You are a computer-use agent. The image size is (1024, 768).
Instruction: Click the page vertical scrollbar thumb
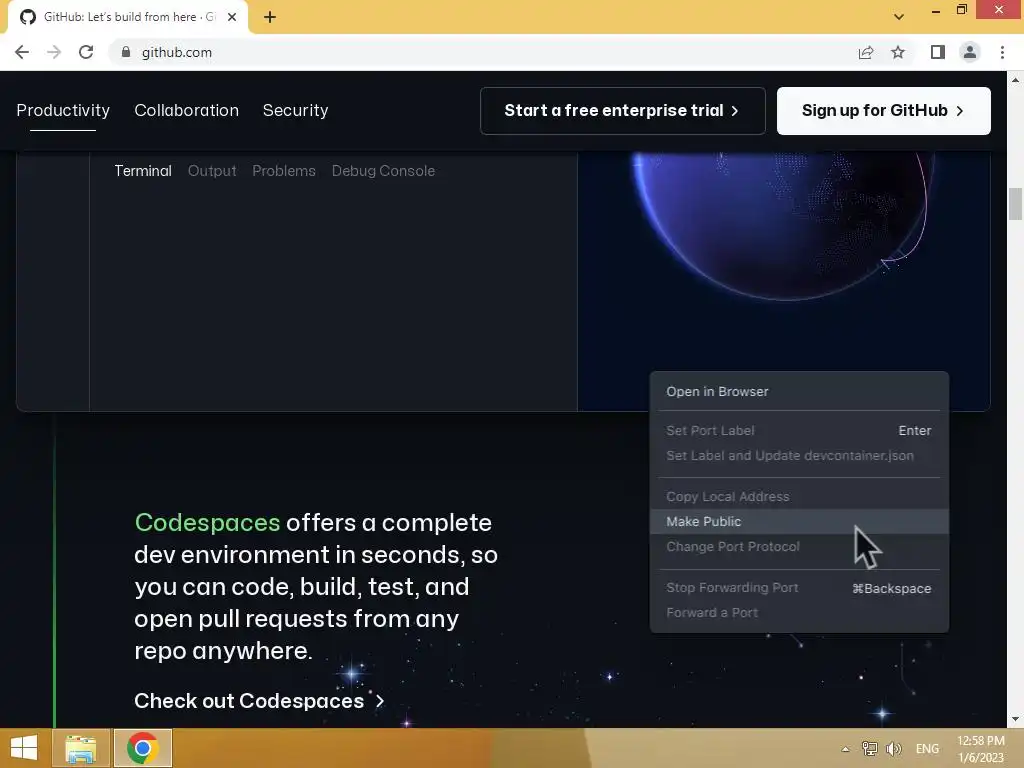[1015, 204]
